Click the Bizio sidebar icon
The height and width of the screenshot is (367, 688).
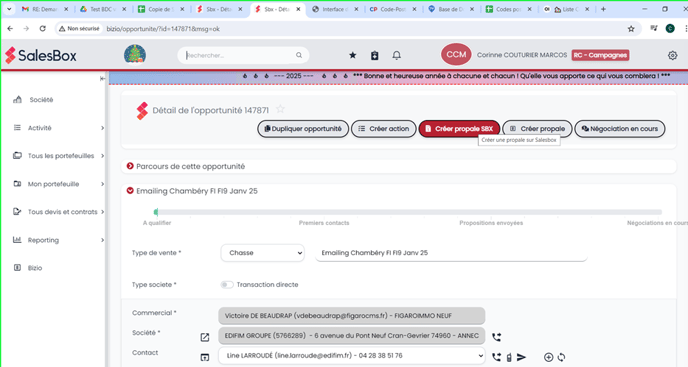[17, 268]
